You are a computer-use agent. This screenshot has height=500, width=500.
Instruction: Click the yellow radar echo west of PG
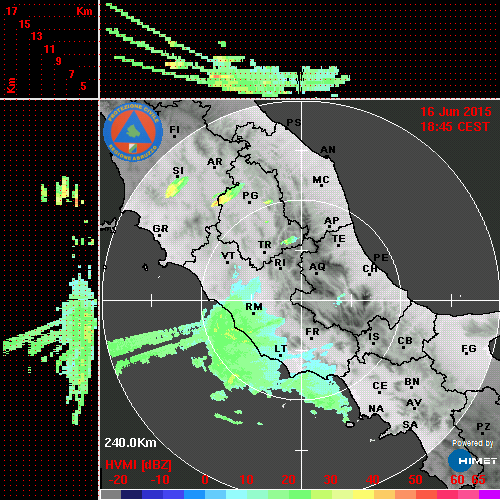[x=228, y=195]
